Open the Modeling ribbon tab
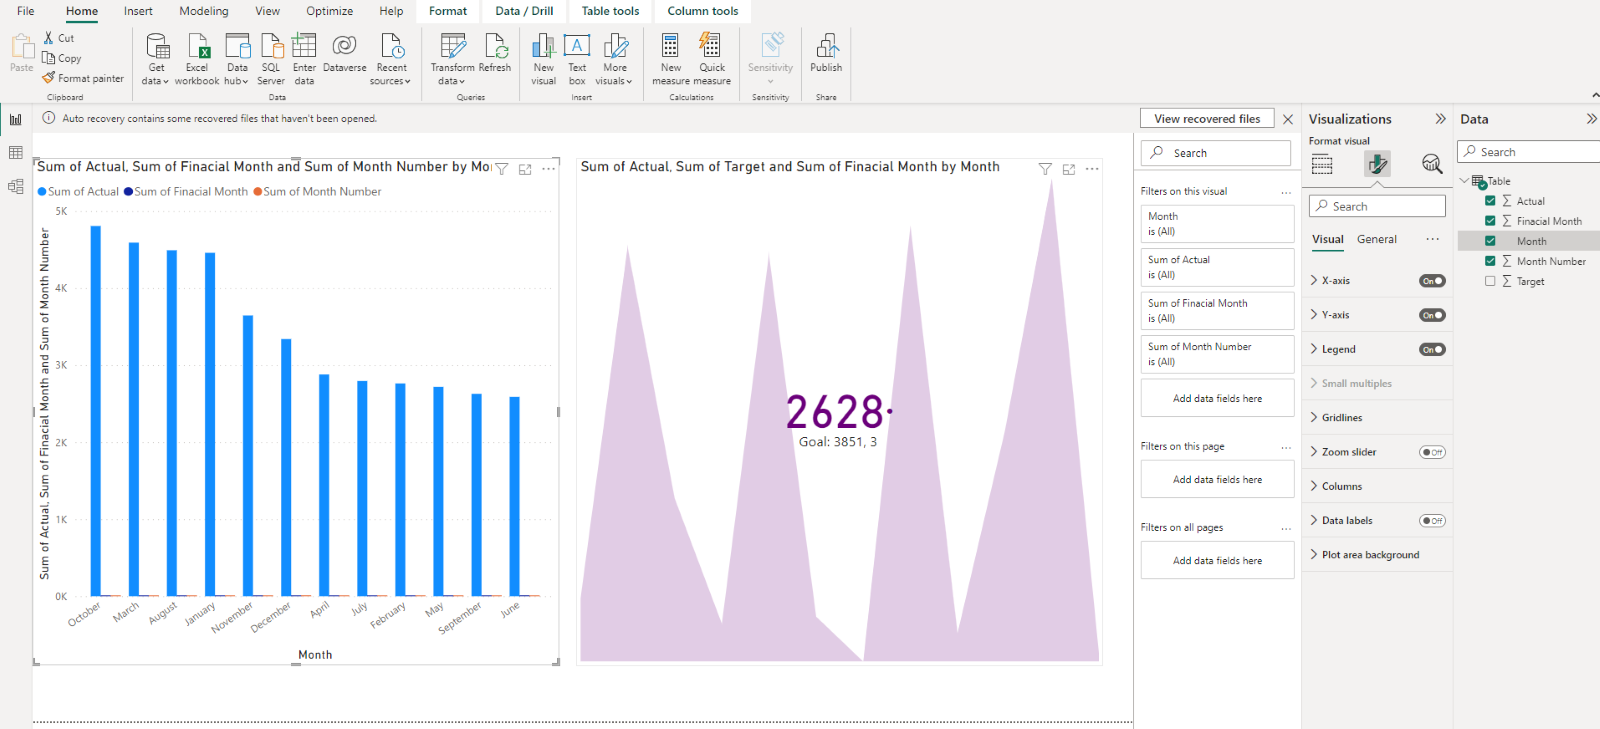Viewport: 1600px width, 729px height. click(204, 11)
